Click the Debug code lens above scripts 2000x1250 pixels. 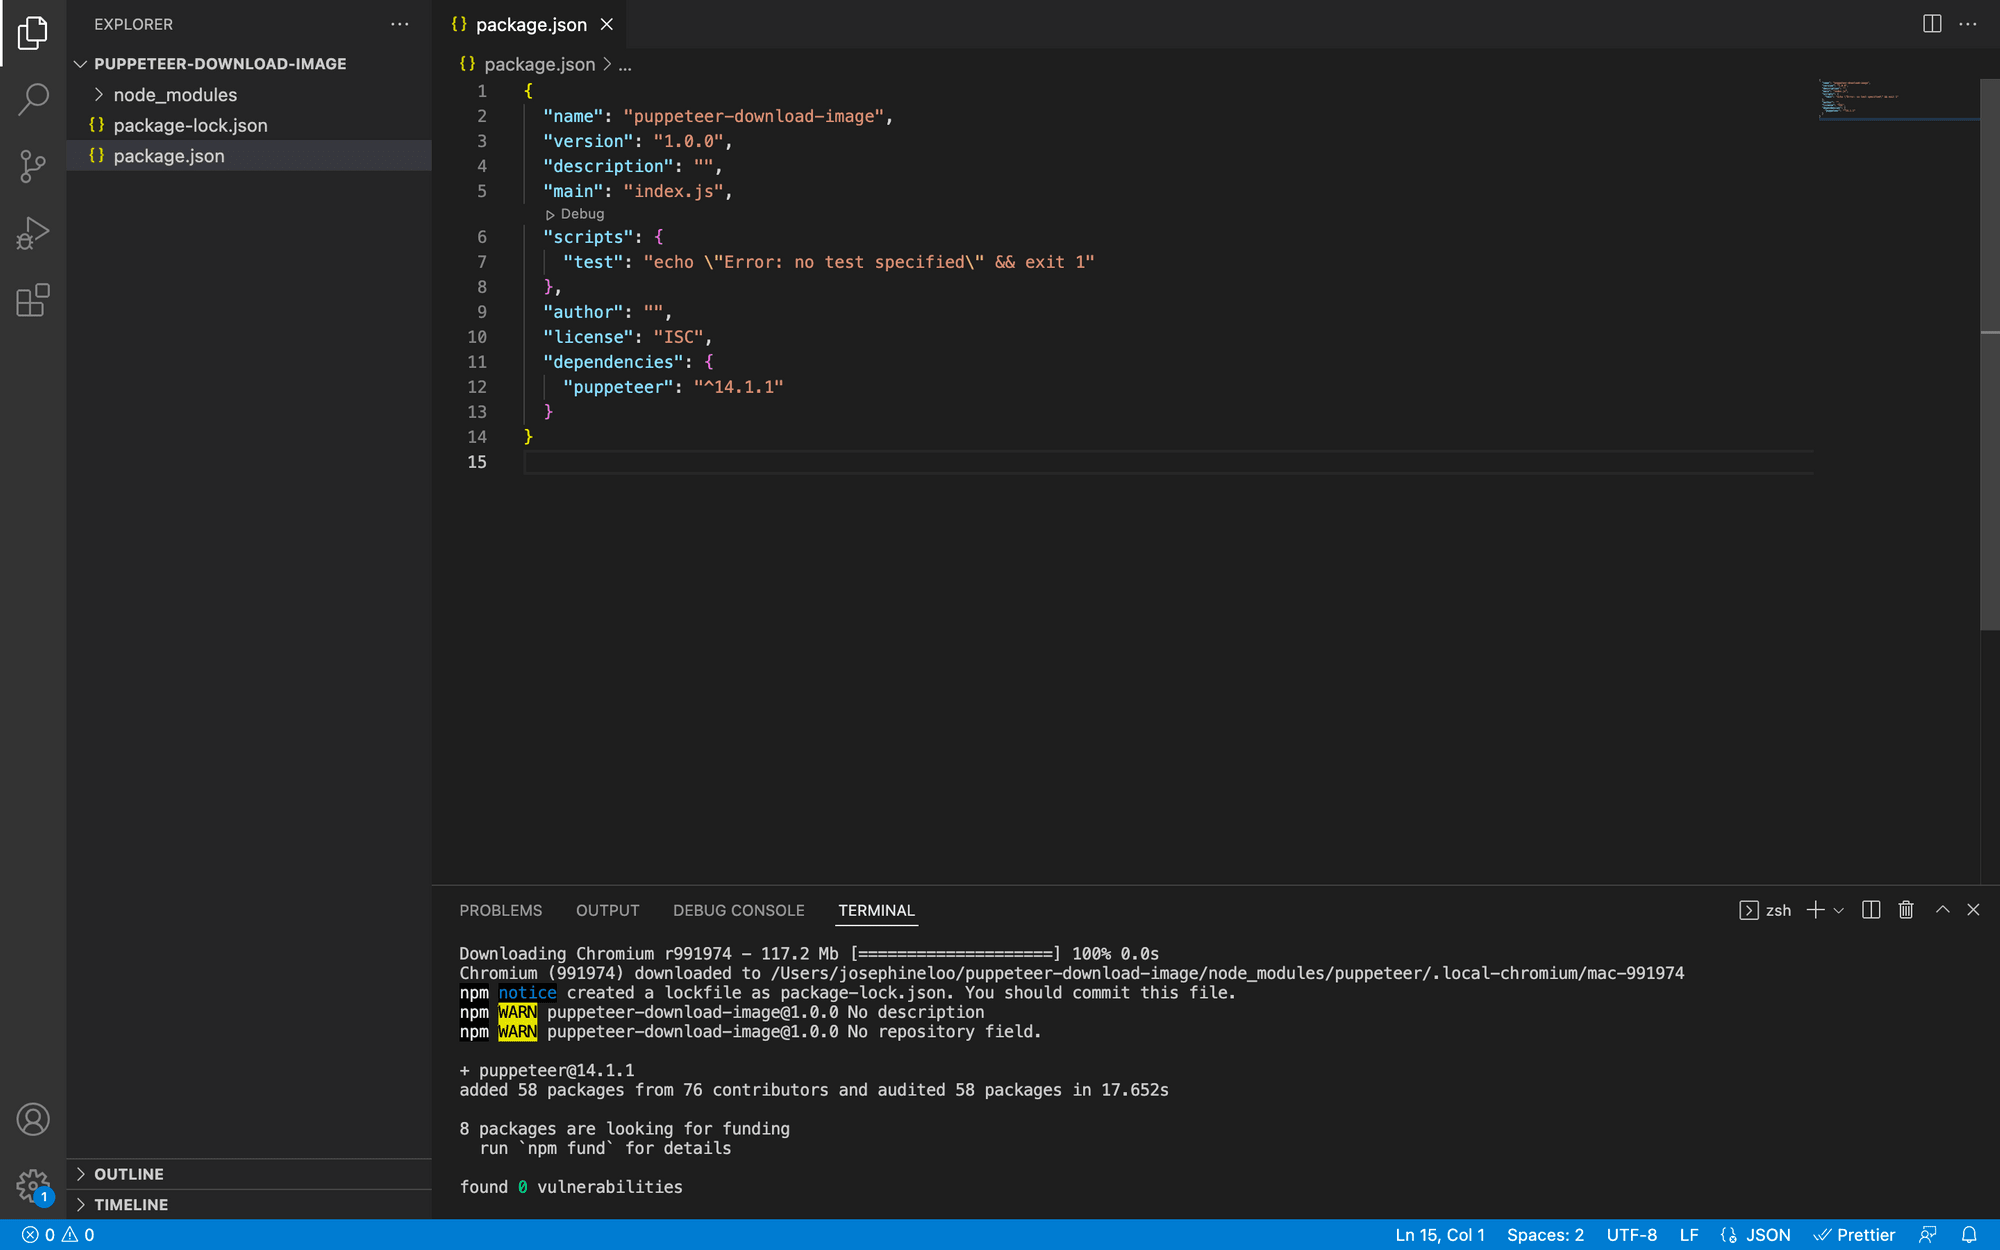575,214
